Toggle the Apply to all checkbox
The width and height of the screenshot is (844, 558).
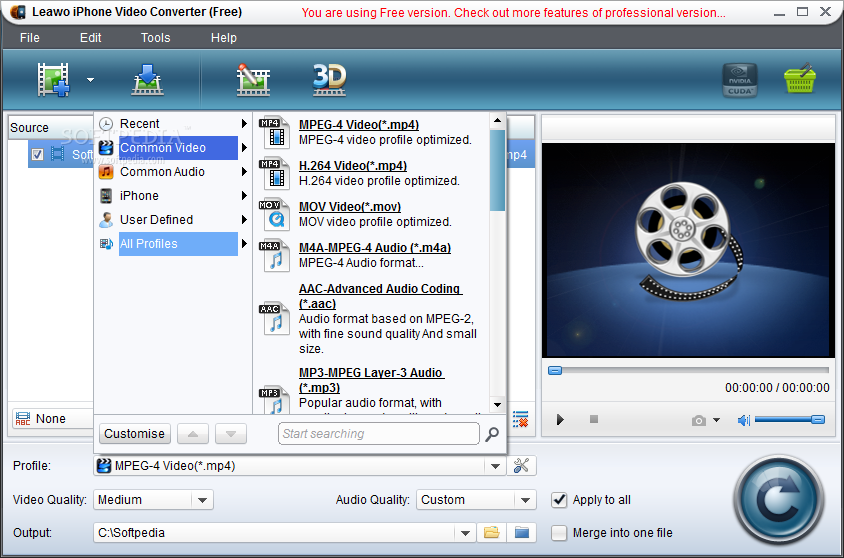[559, 500]
